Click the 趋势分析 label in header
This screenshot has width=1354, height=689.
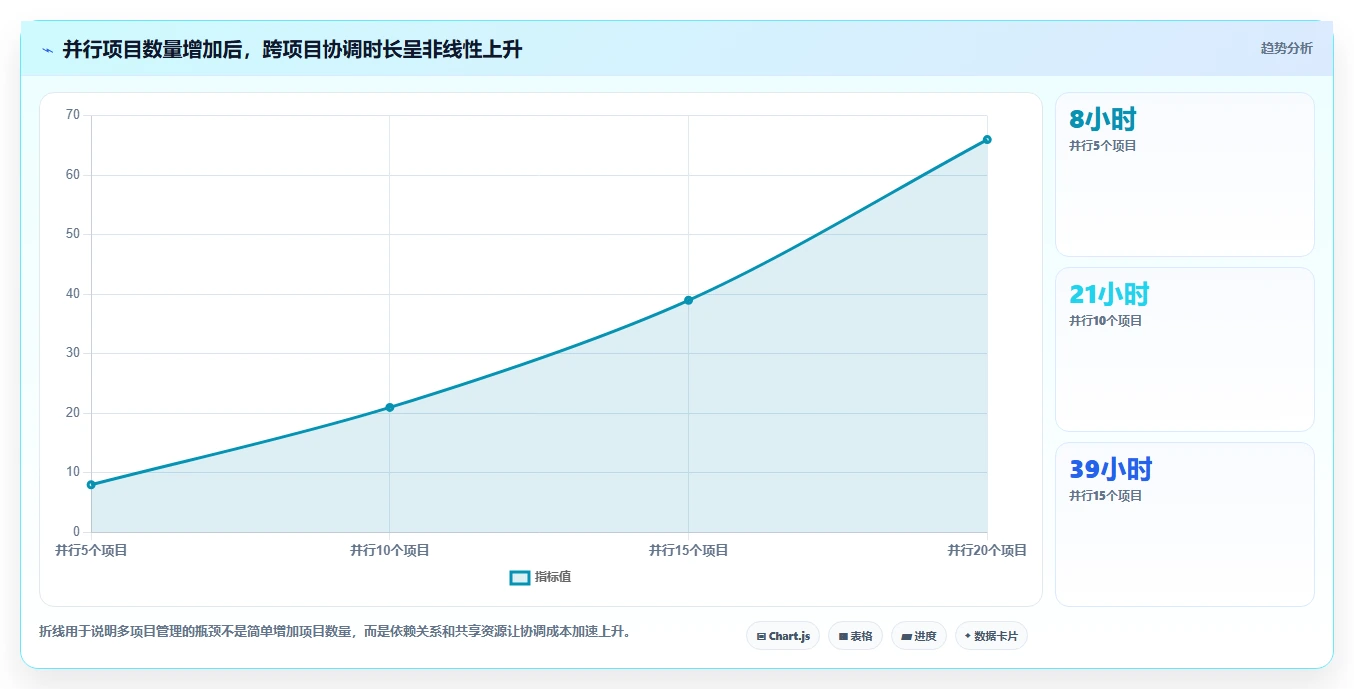tap(1286, 49)
